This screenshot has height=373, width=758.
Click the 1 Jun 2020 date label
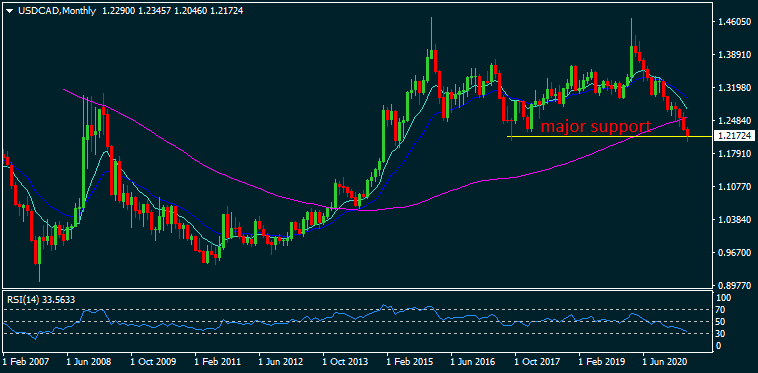click(666, 361)
